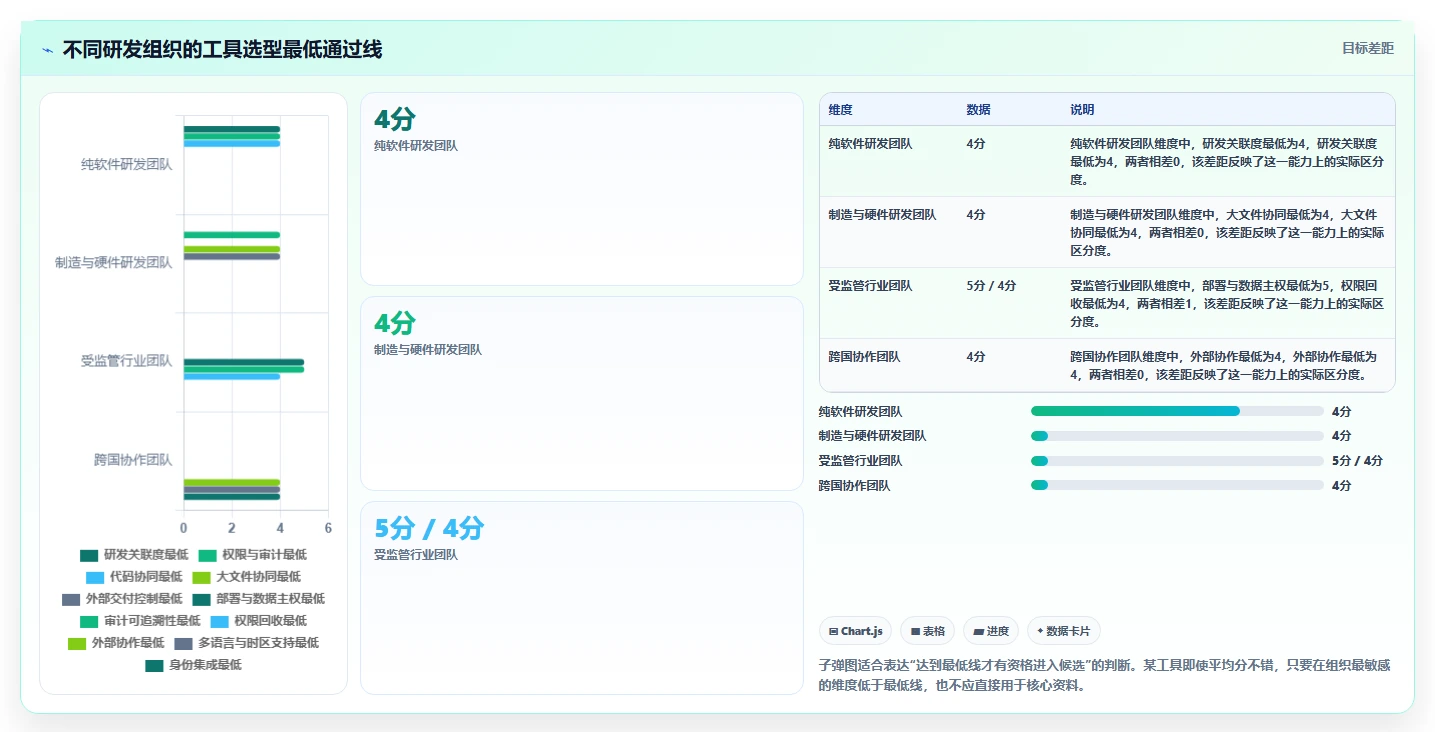
Task: Click the 子弹图 footnote paragraph
Action: coord(1105,676)
